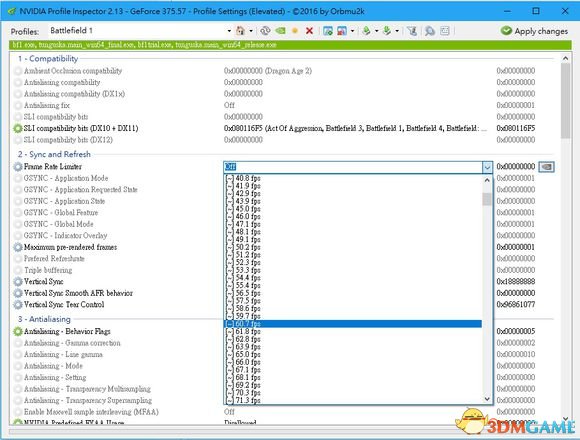Screen dimensions: 580x440
Task: Click the Apply changes button
Action: point(534,31)
